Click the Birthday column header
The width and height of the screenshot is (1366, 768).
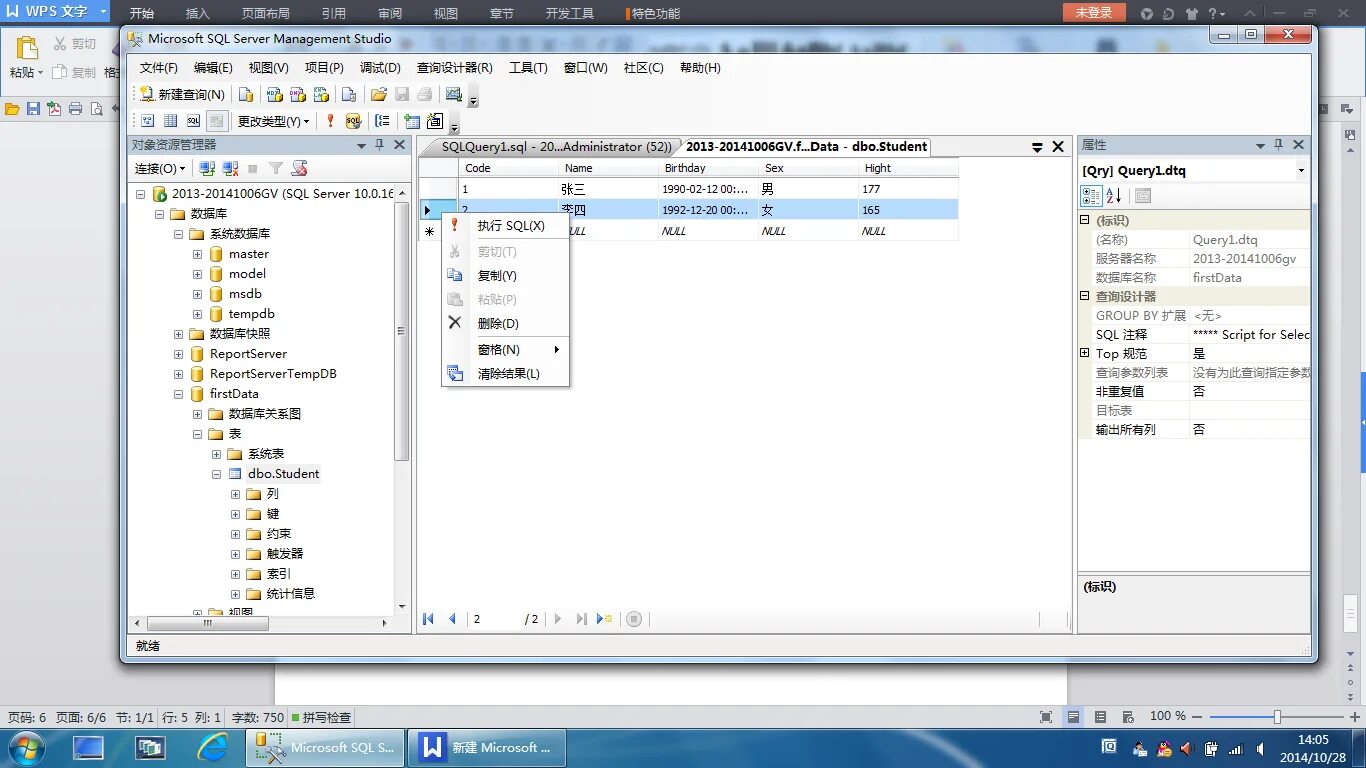[708, 168]
